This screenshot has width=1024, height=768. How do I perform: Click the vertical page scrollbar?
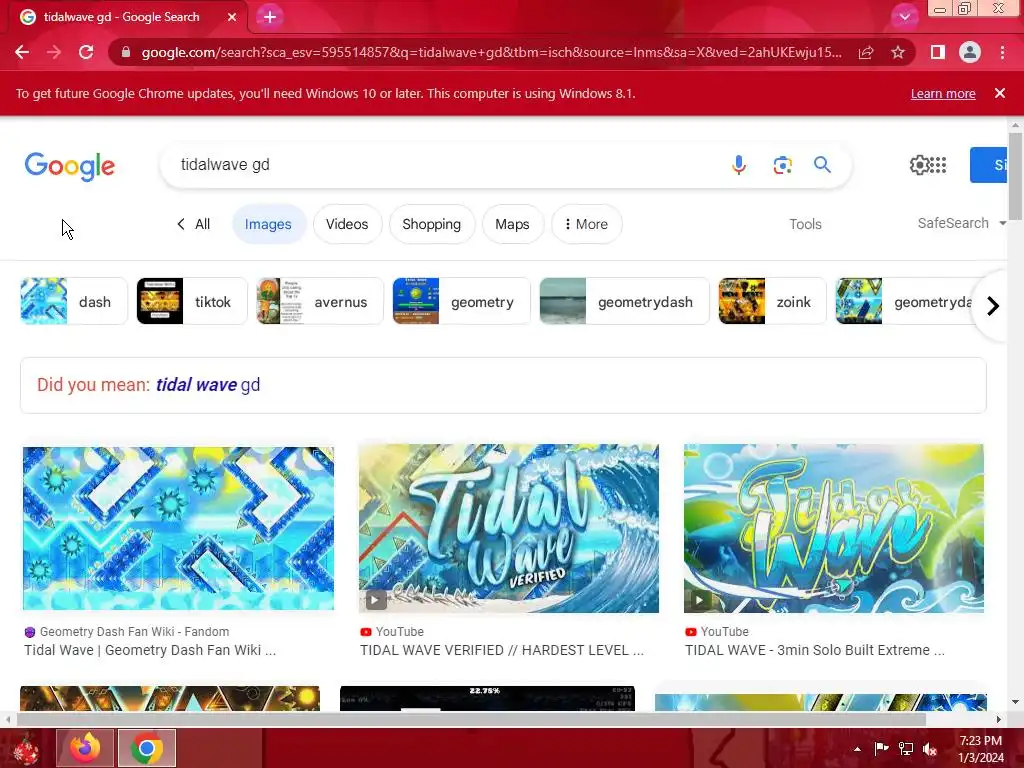[1015, 176]
